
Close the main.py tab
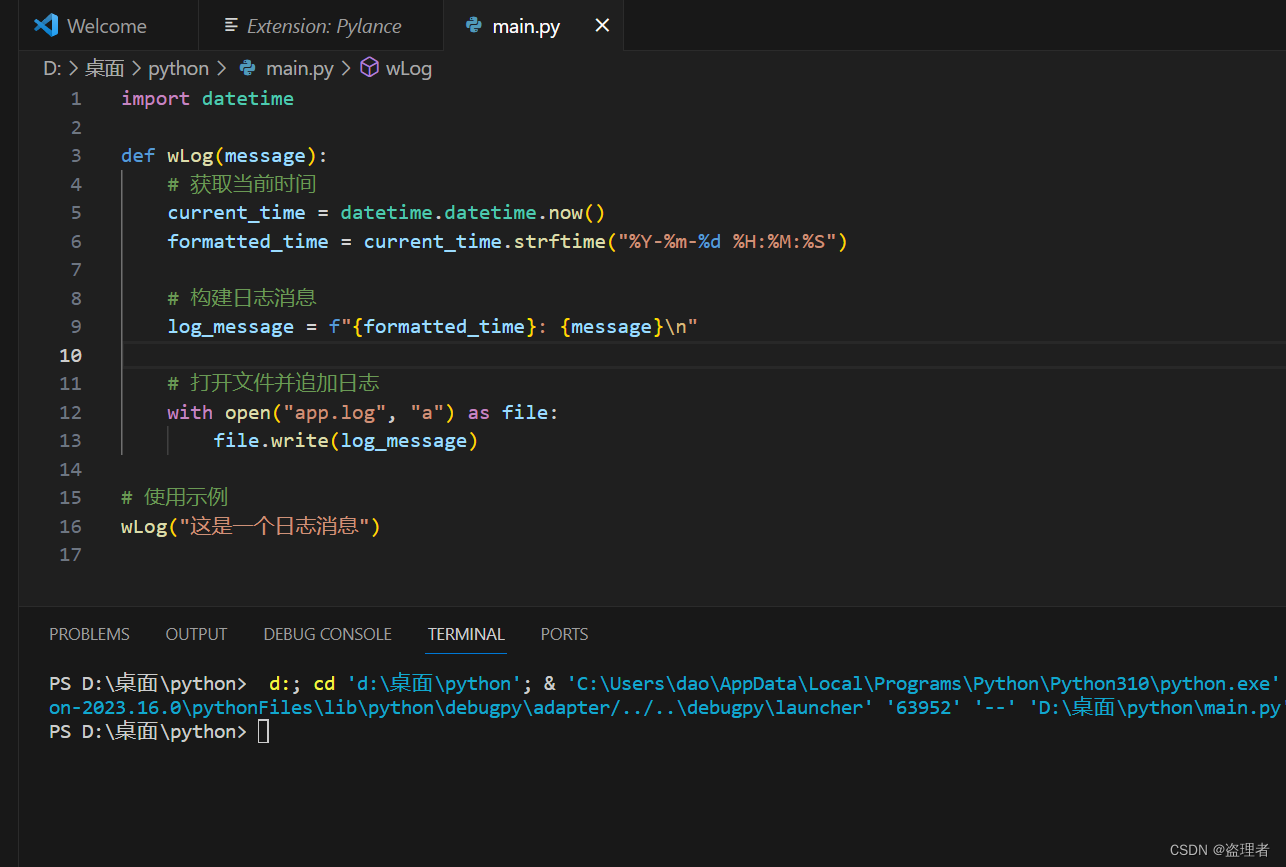pos(602,25)
